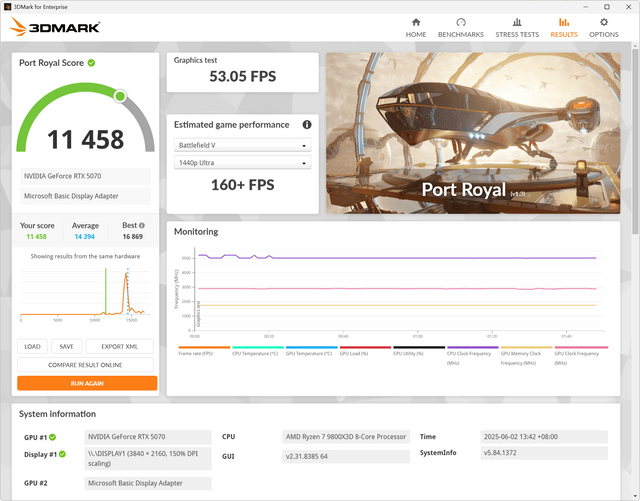The image size is (640, 501).
Task: Toggle the CPU Clock Frequency legend swatch
Action: click(x=473, y=347)
